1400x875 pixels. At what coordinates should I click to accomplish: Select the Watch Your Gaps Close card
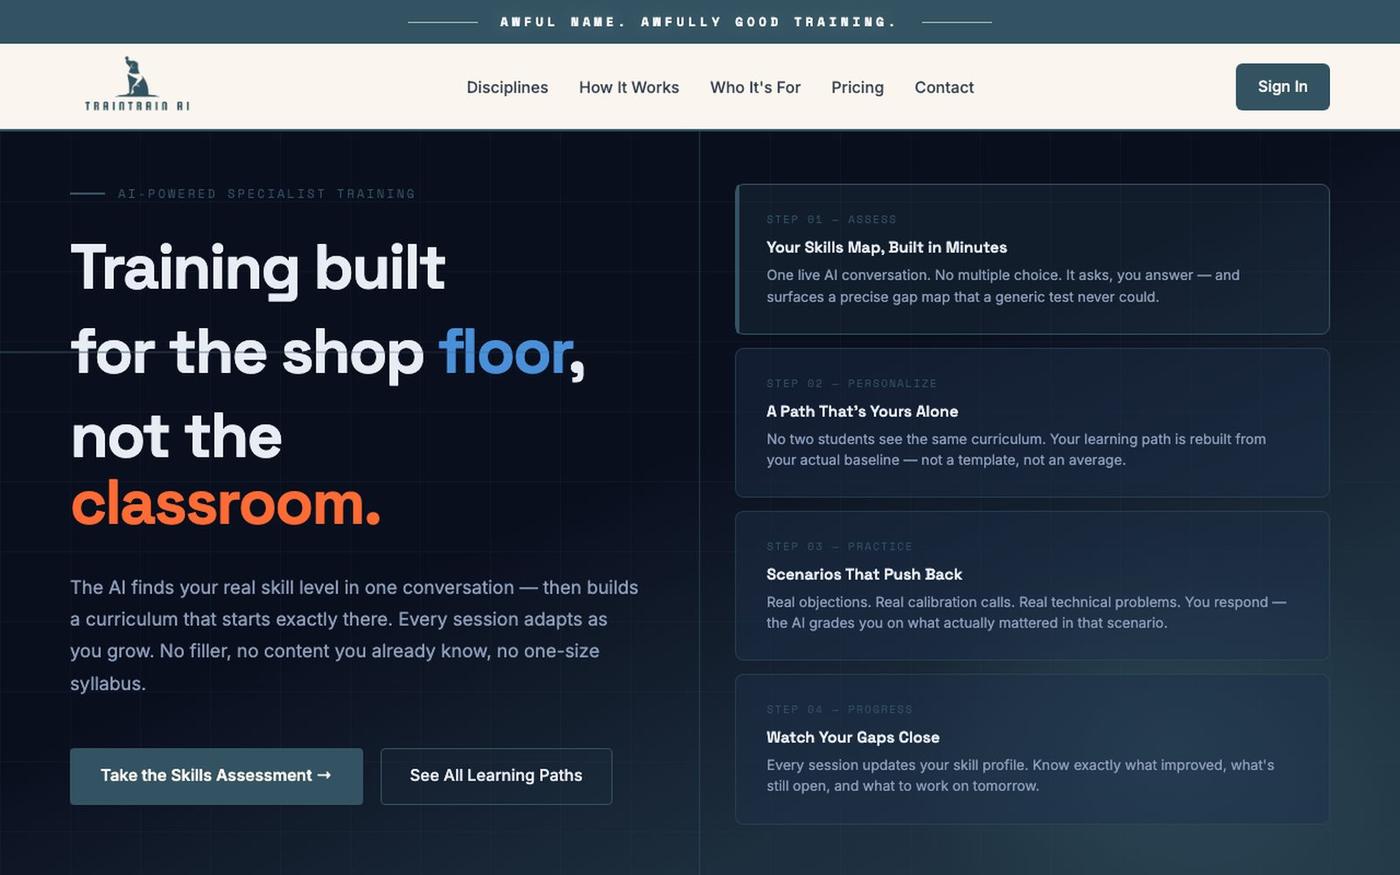[x=1032, y=749]
